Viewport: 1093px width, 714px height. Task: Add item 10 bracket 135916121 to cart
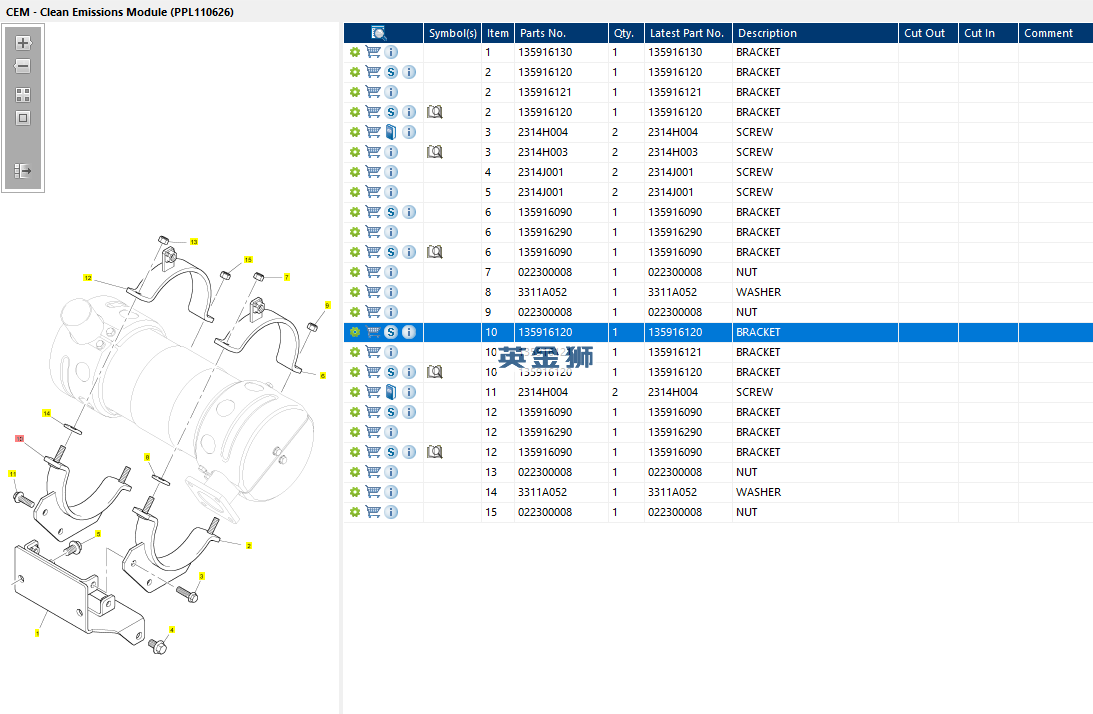373,352
